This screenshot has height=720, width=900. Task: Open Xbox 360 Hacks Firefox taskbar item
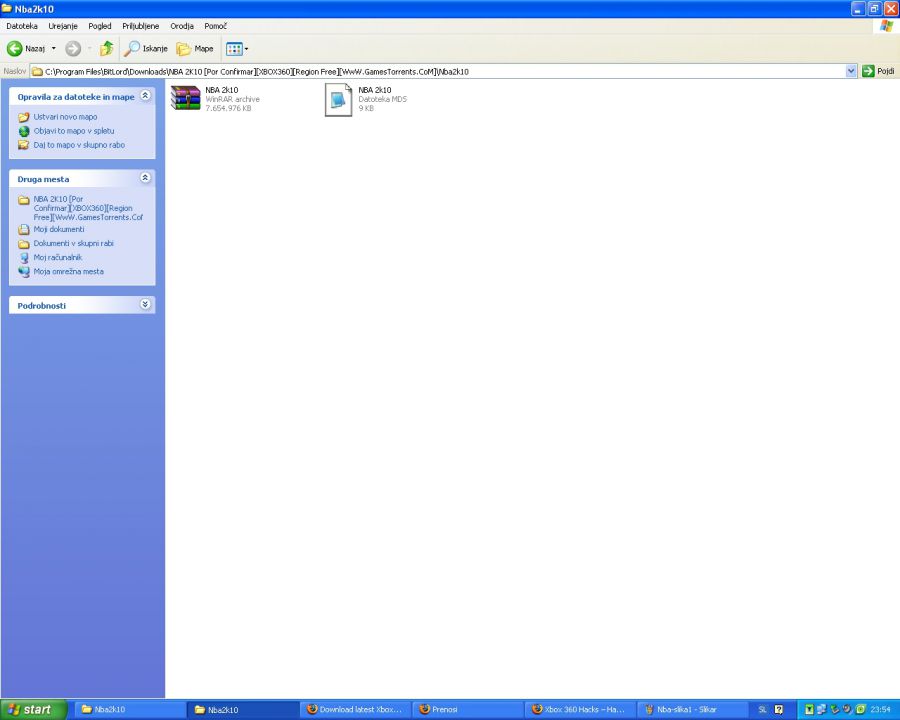click(580, 710)
